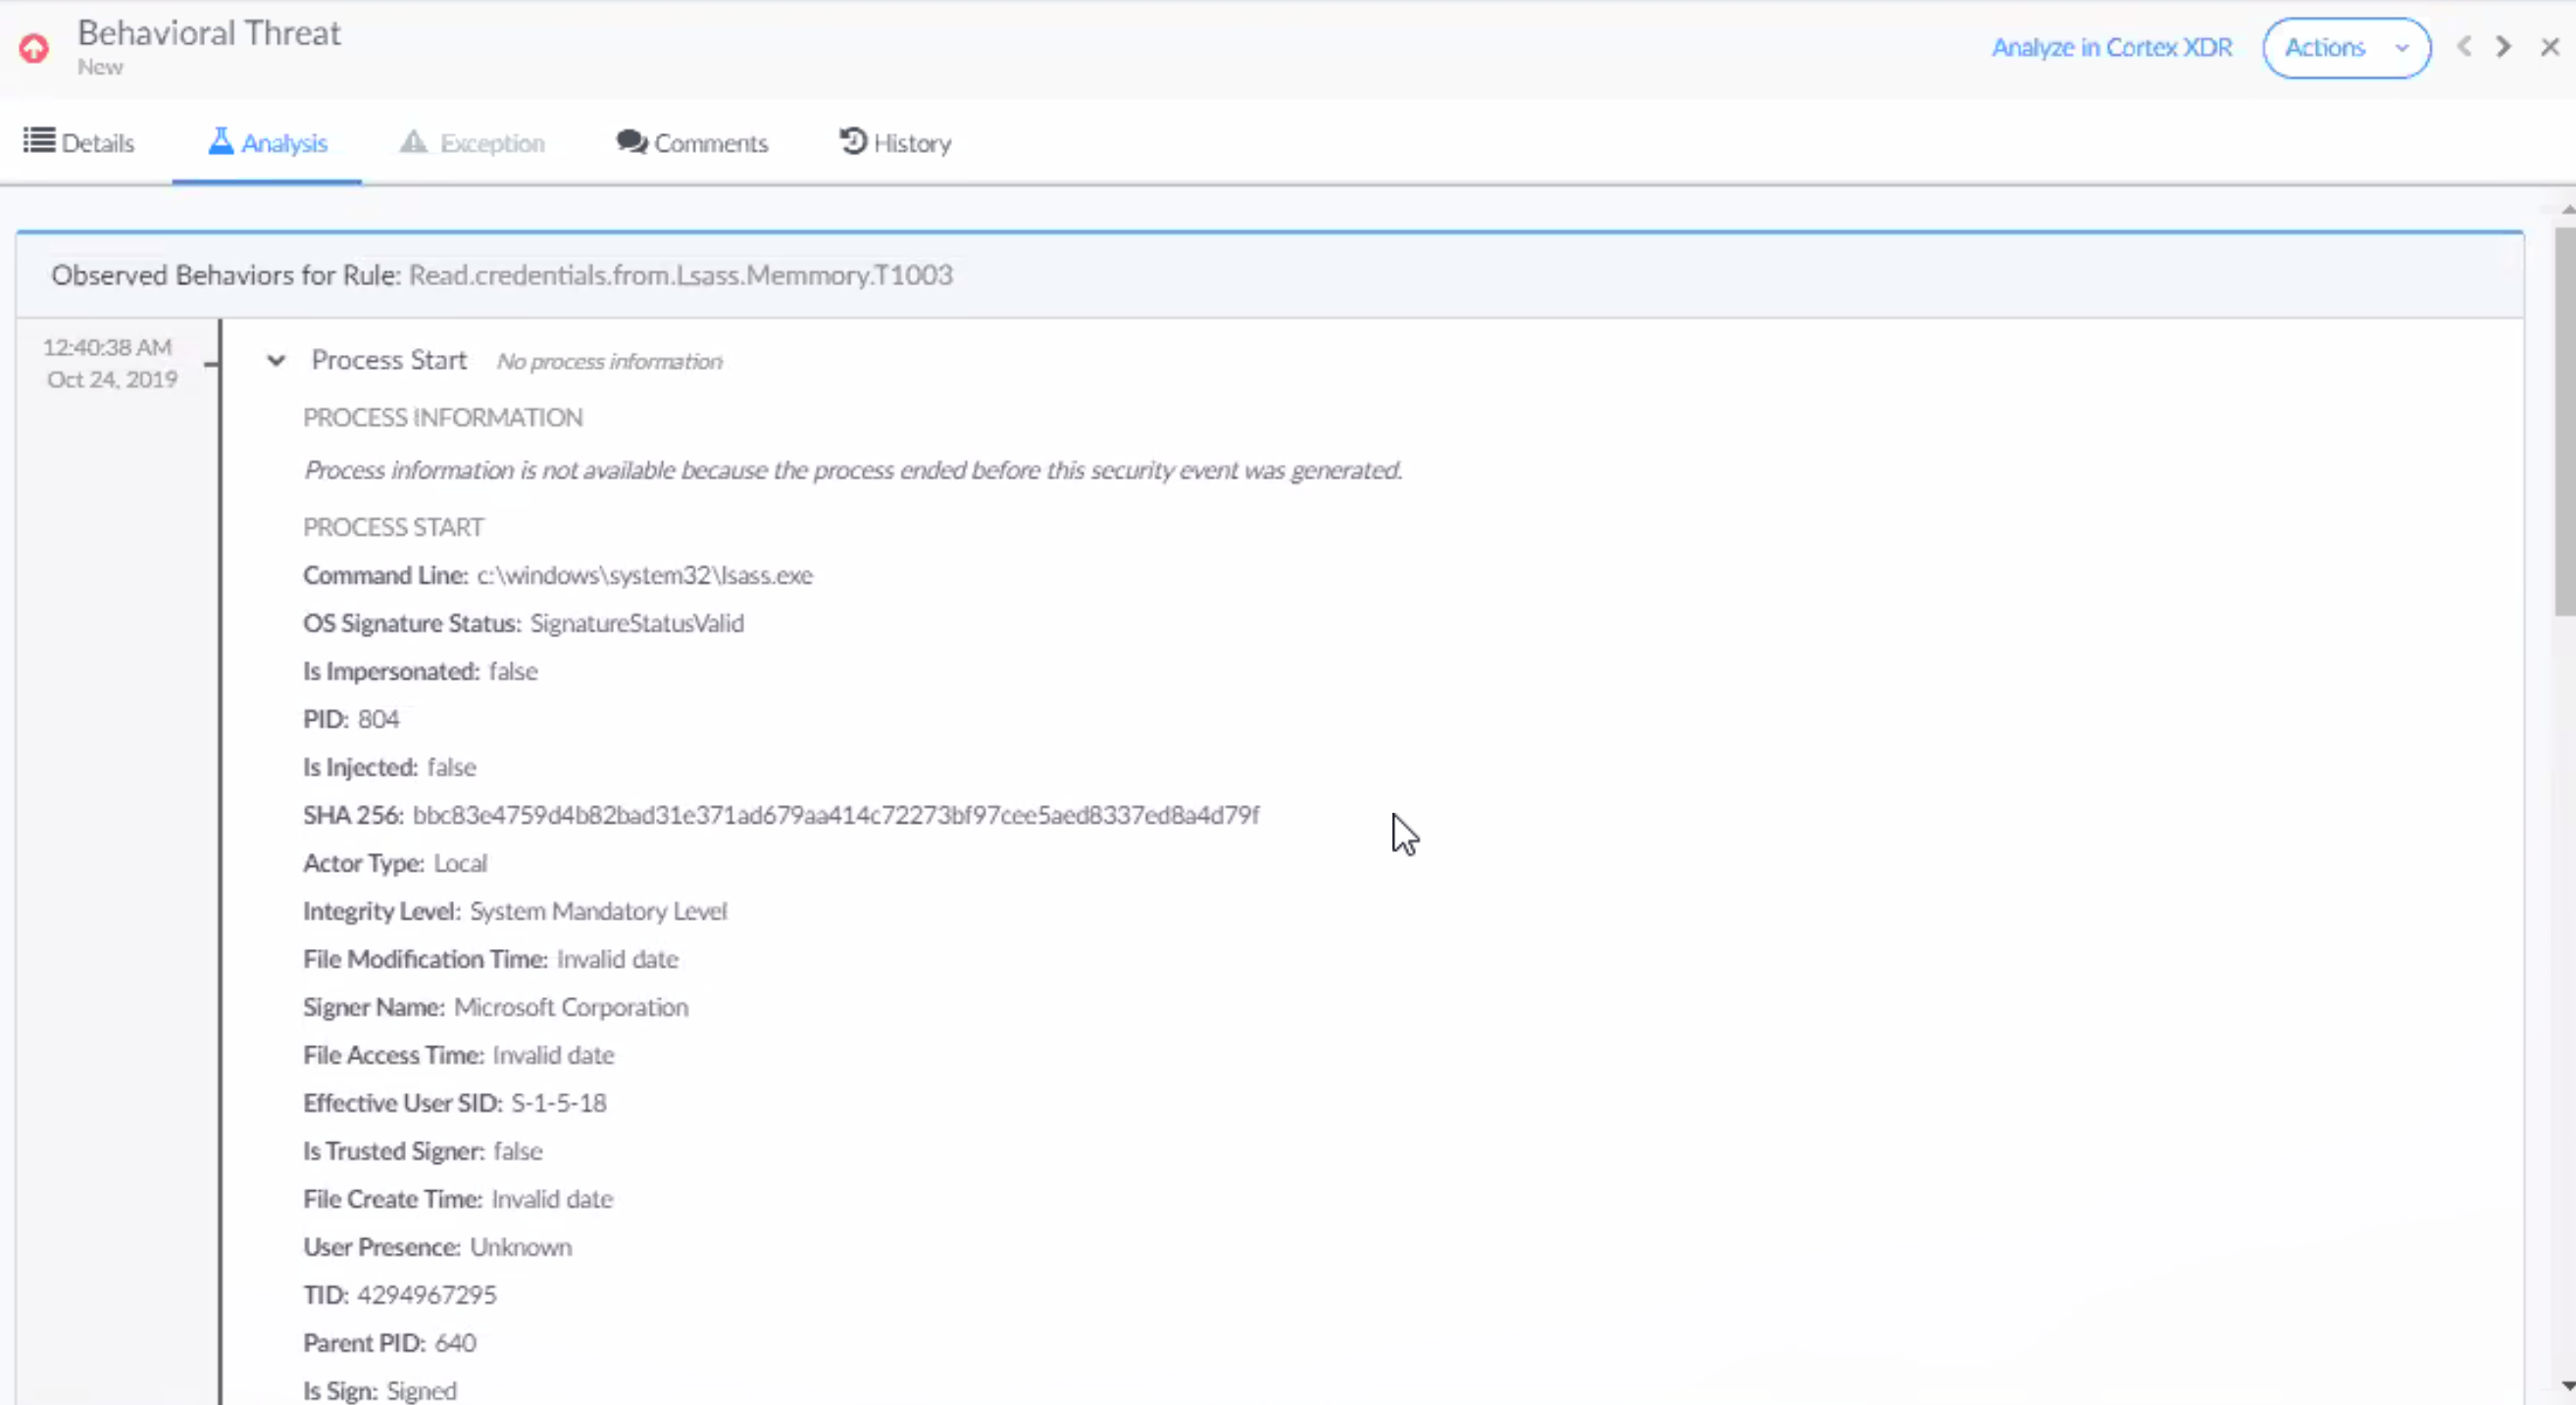Image resolution: width=2576 pixels, height=1405 pixels.
Task: Click the No process information note
Action: pos(610,361)
